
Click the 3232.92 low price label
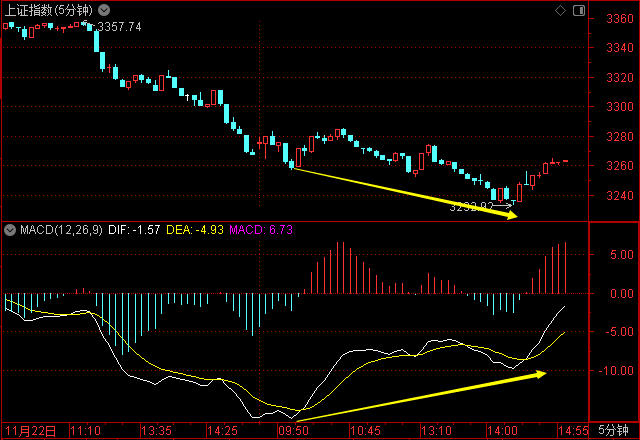click(x=470, y=207)
